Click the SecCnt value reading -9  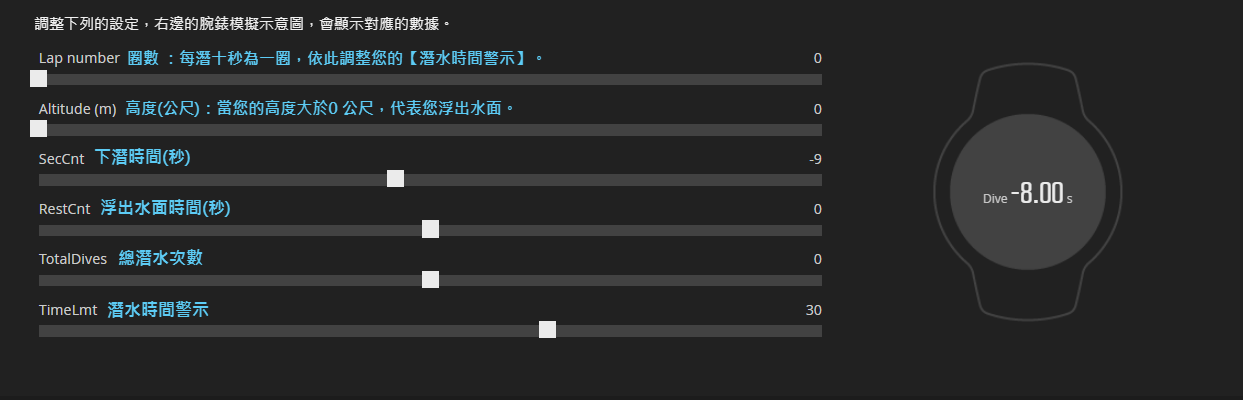click(815, 159)
